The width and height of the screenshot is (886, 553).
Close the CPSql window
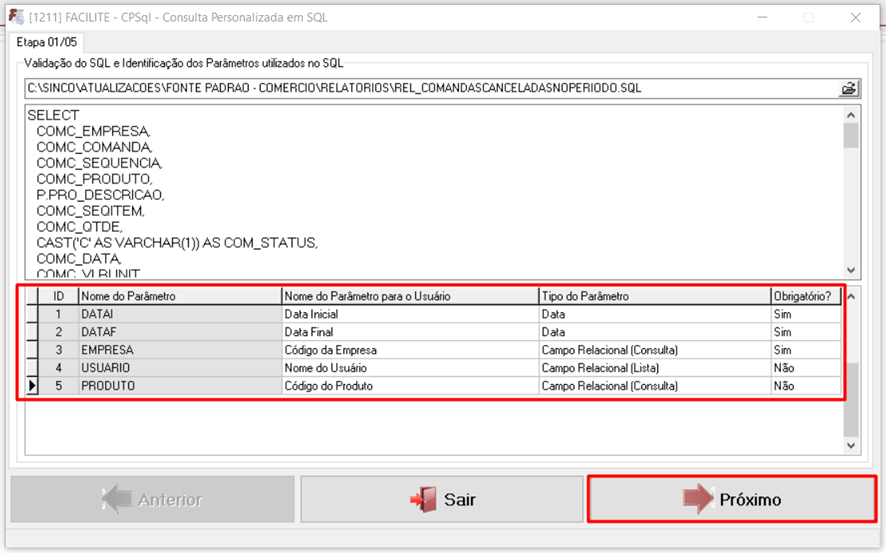[855, 18]
